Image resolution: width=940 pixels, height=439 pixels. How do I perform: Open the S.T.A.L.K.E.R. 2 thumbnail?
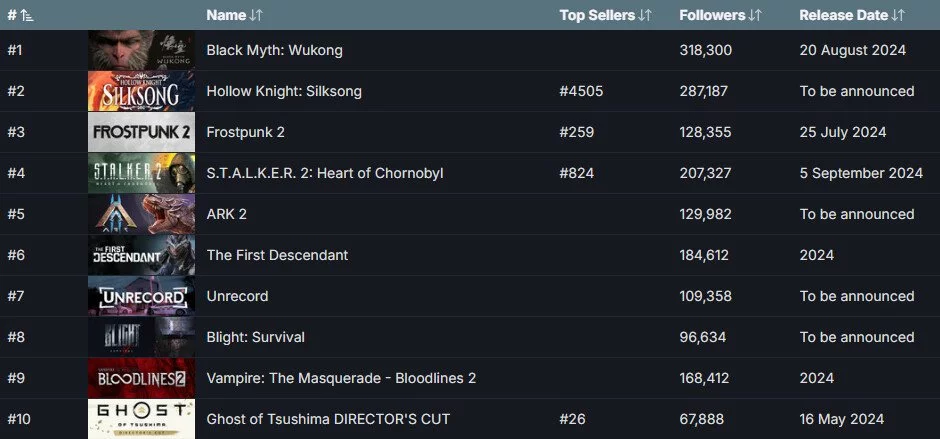[141, 173]
